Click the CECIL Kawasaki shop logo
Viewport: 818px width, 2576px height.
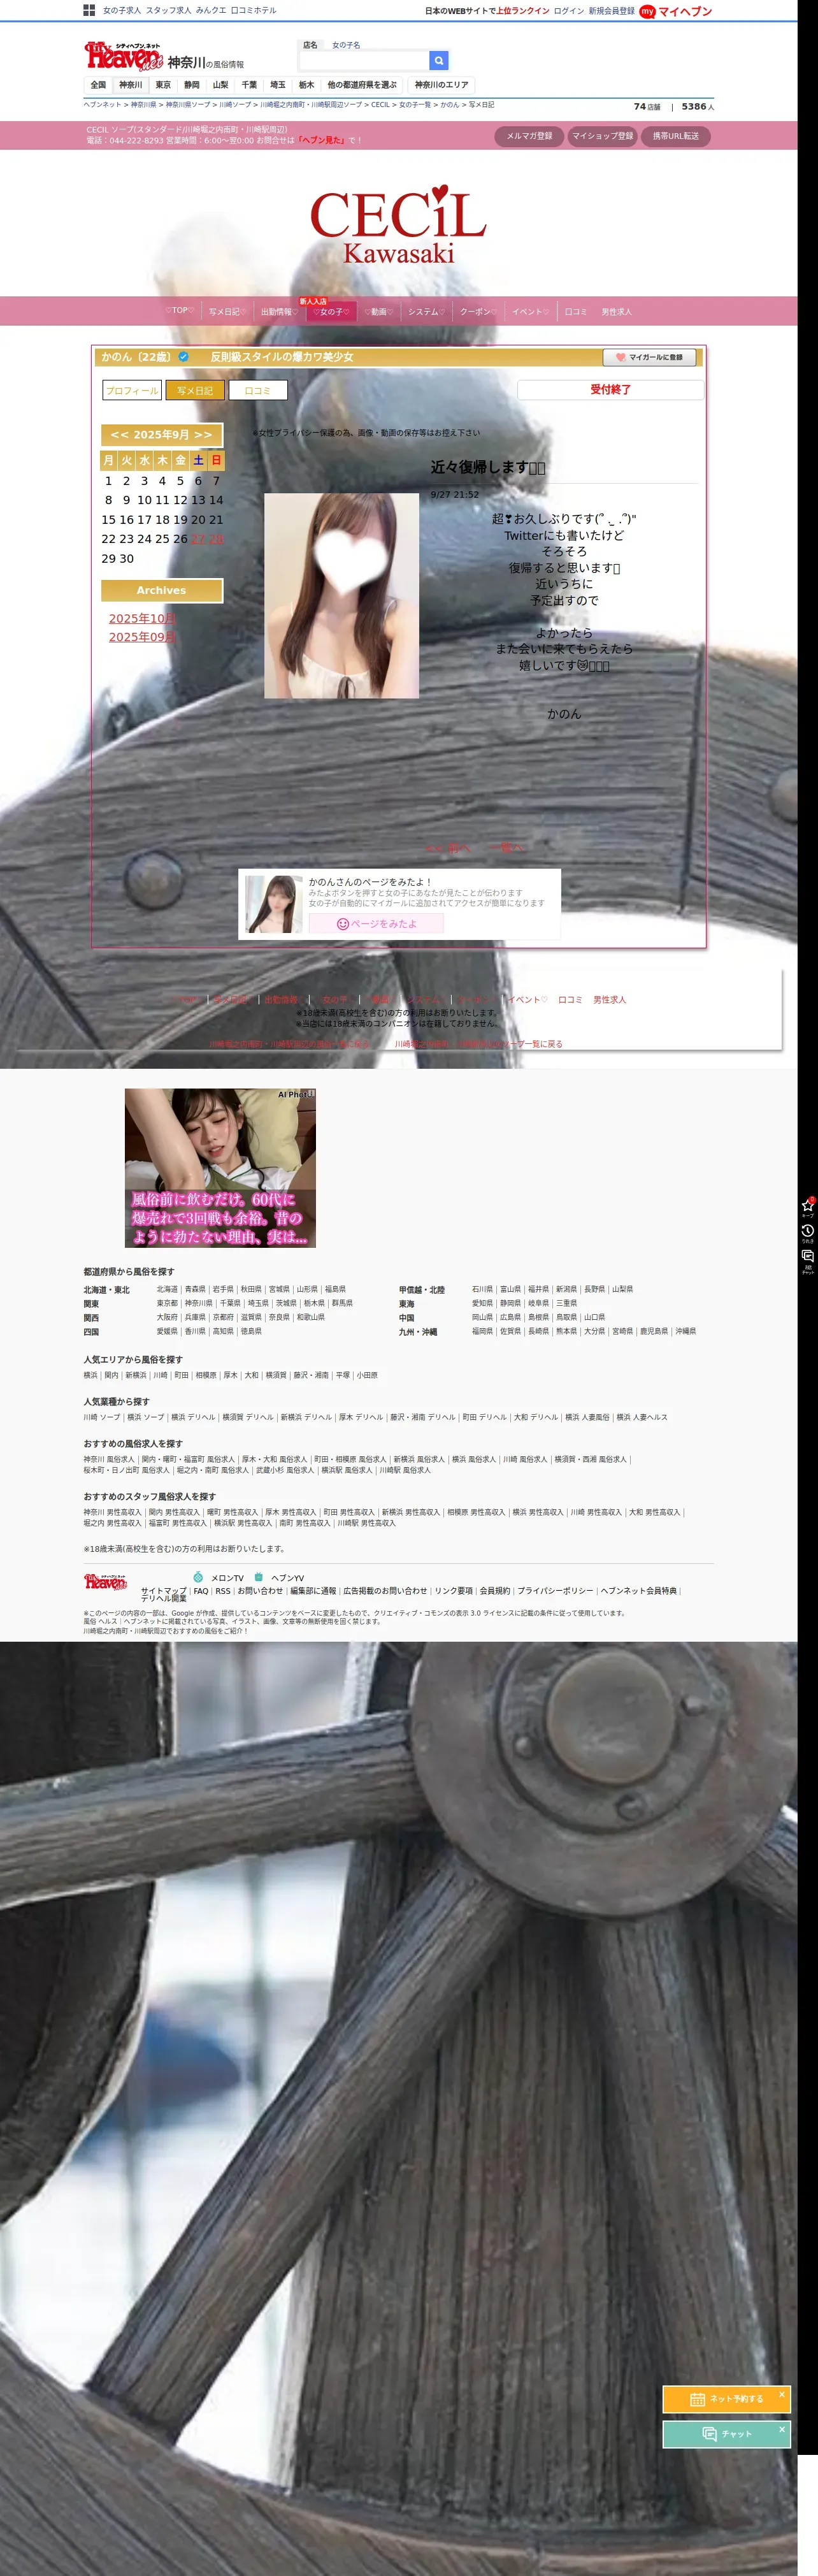tap(399, 225)
